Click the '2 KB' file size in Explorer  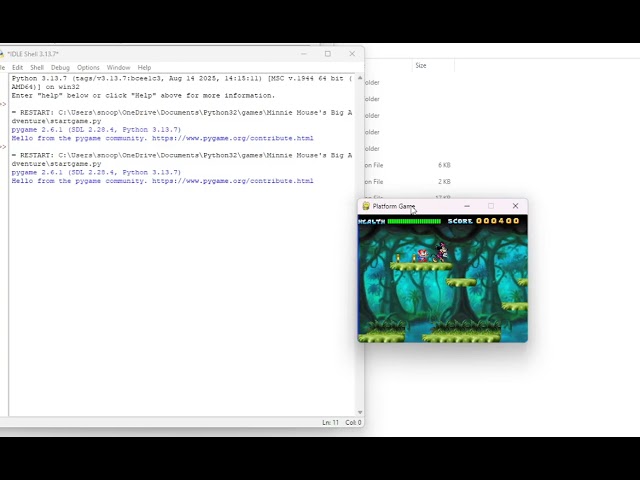click(444, 182)
